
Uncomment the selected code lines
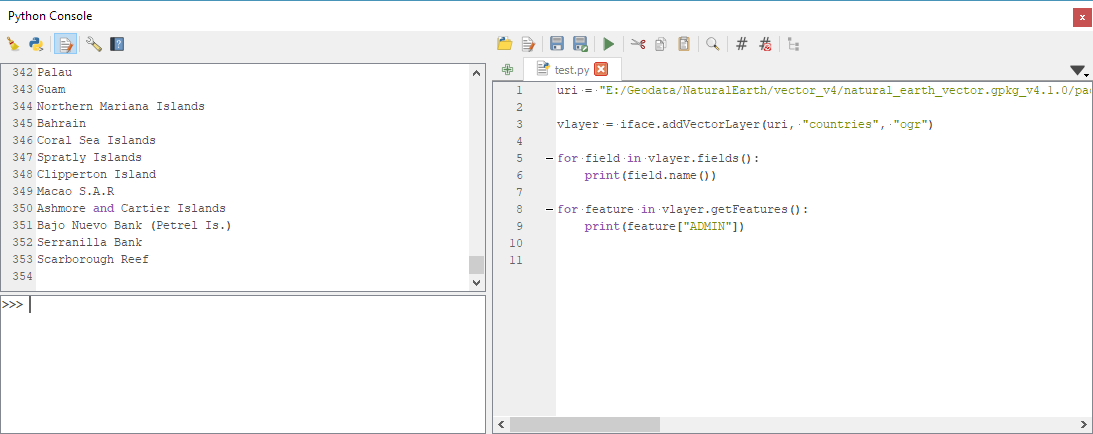pyautogui.click(x=765, y=45)
